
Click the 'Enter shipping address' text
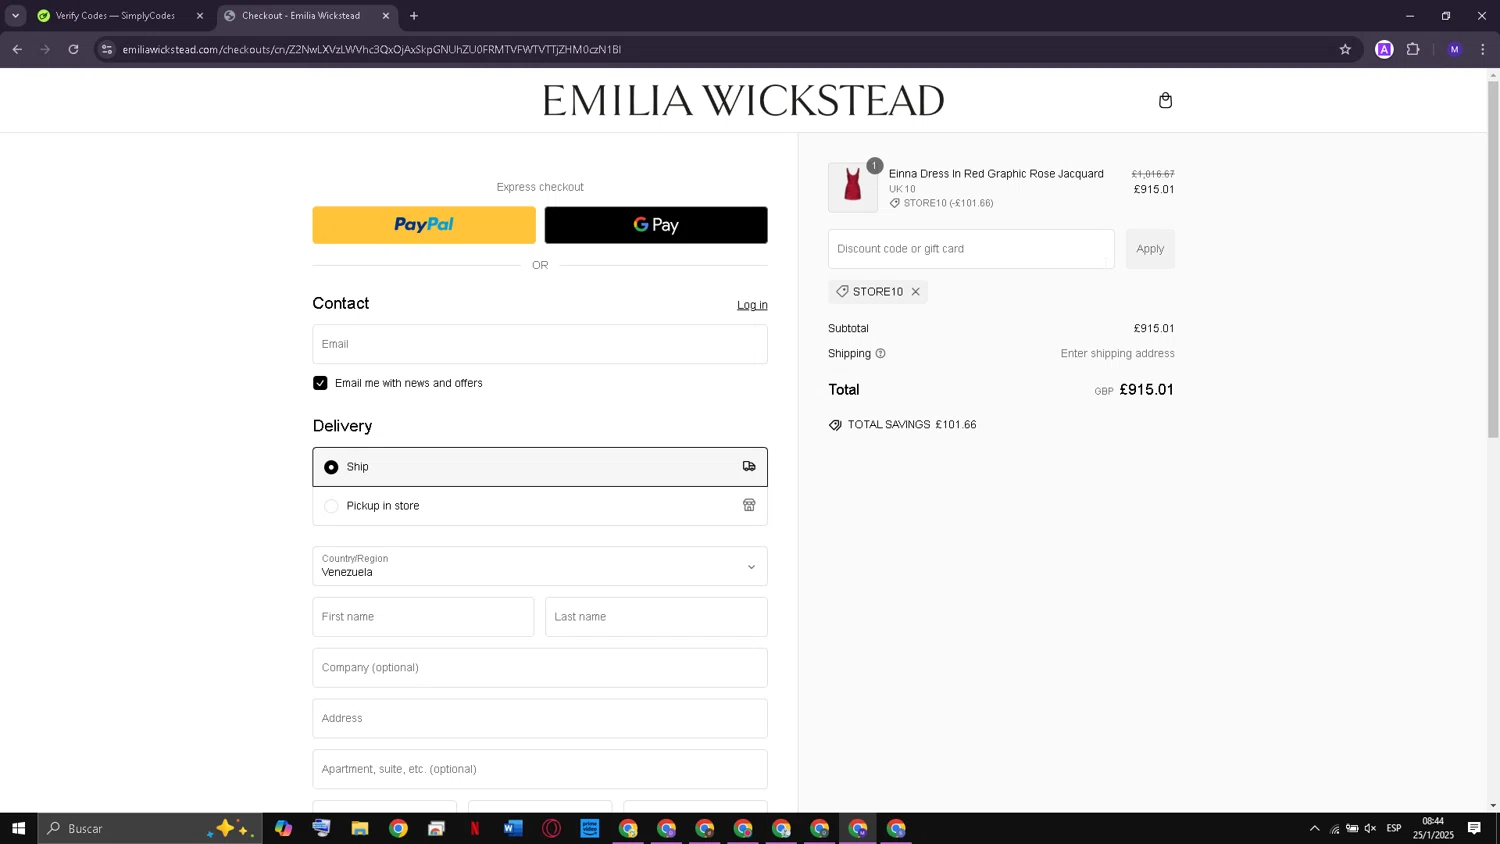coord(1117,354)
